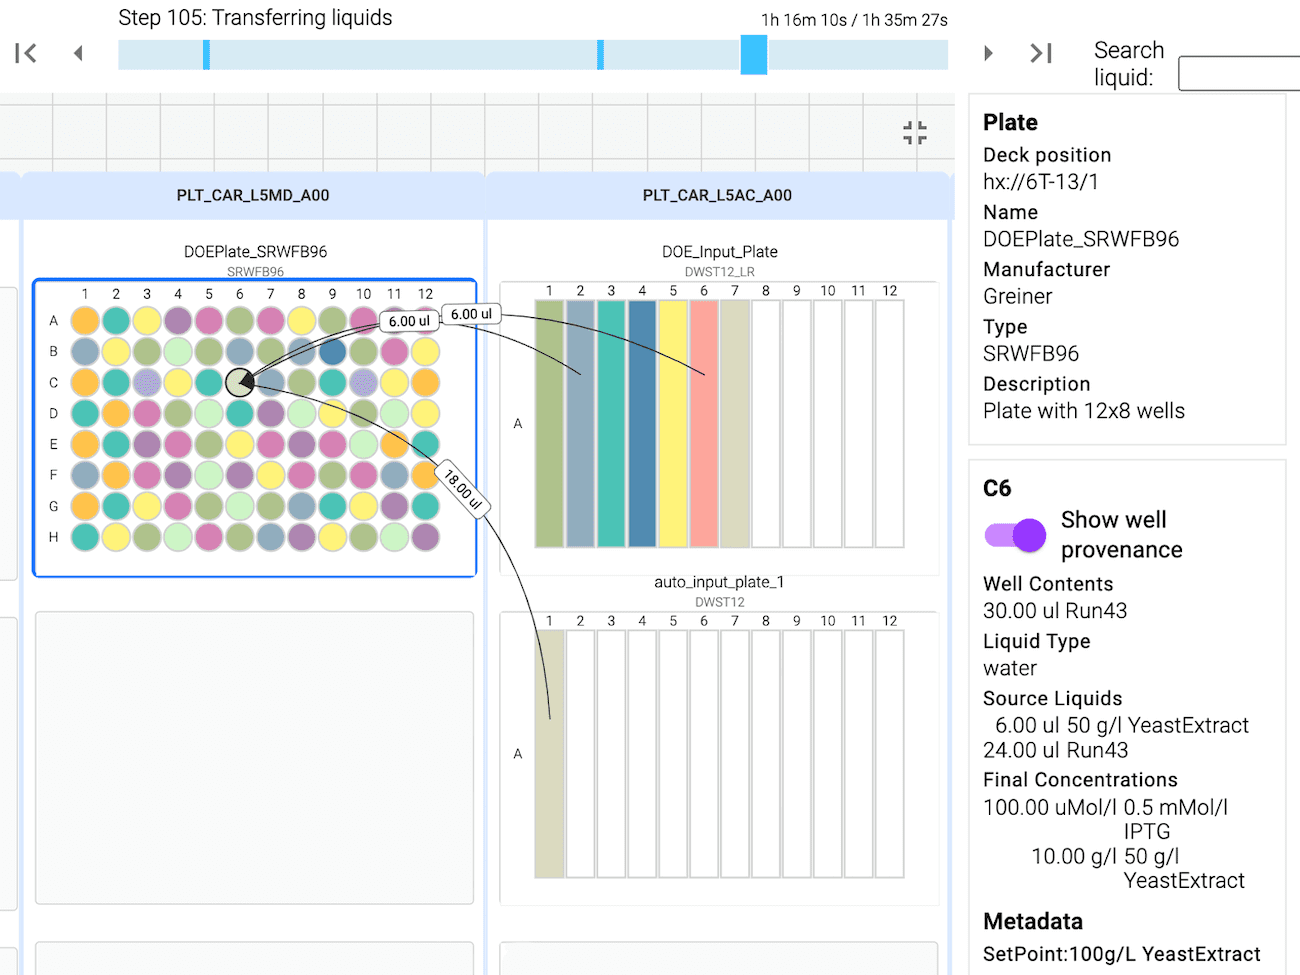Click first marker on step timeline
The width and height of the screenshot is (1300, 975).
pyautogui.click(x=206, y=55)
